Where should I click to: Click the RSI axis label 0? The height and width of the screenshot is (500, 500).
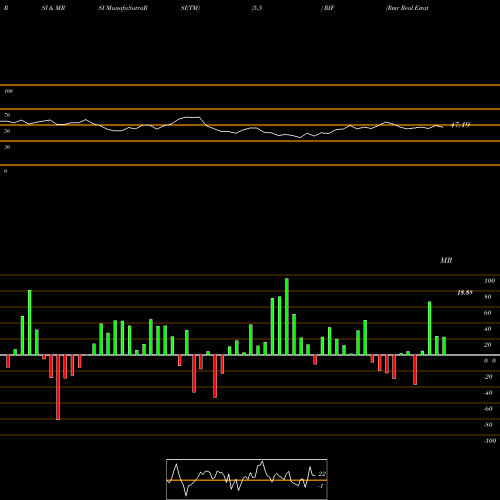click(x=5, y=171)
